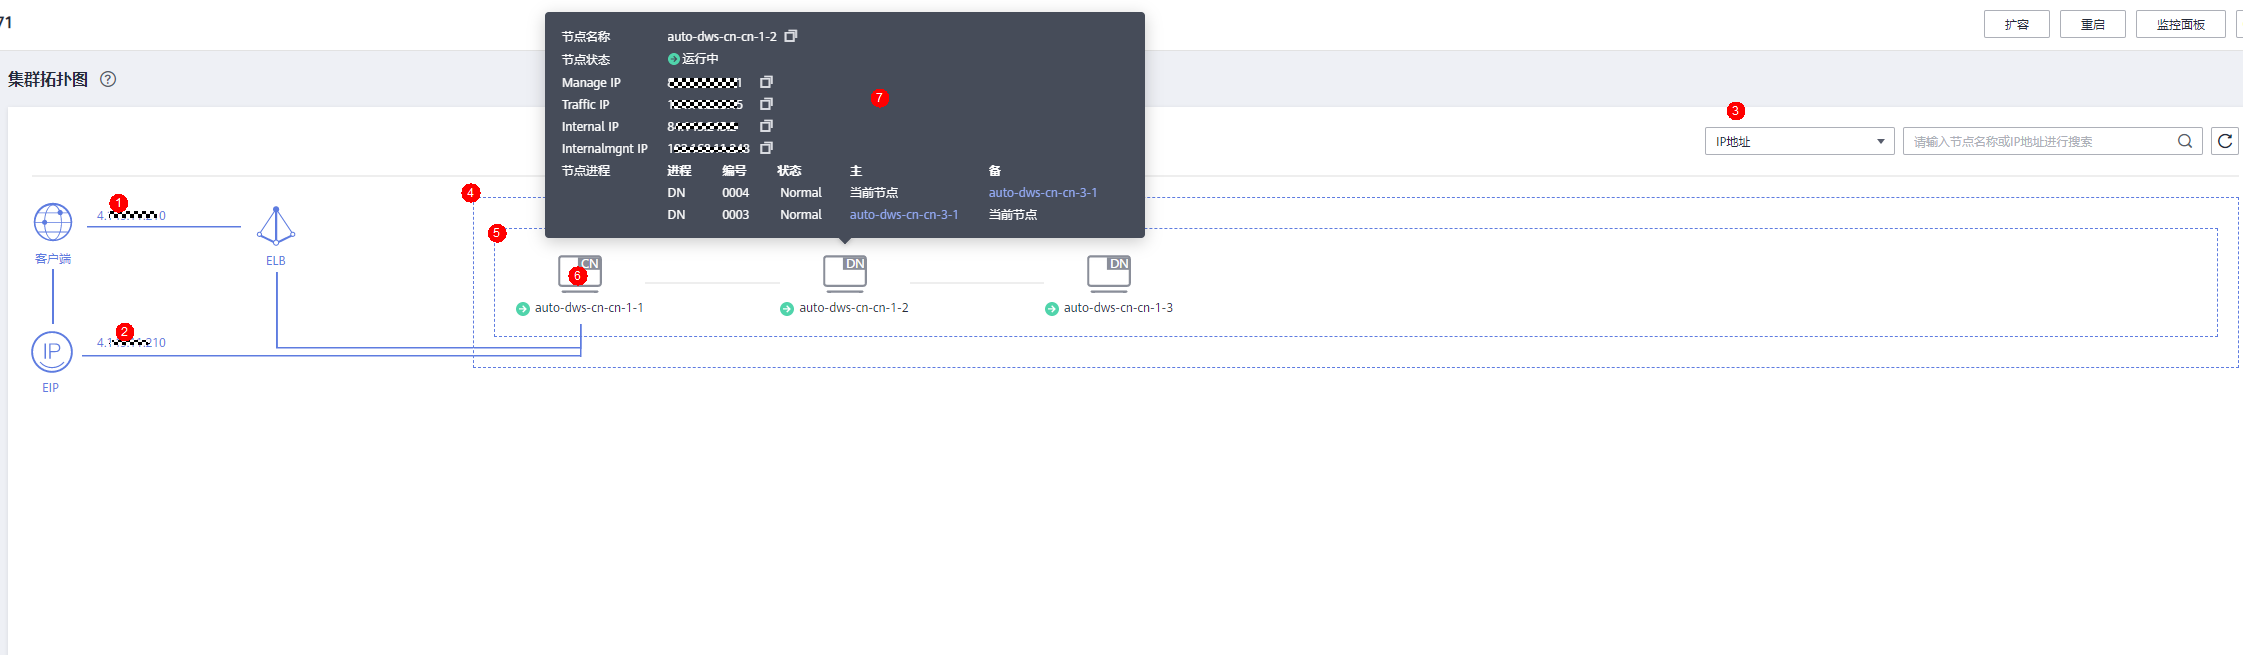
Task: Click running status icon of auto-dws-cn-cn-1-3
Action: point(1052,309)
